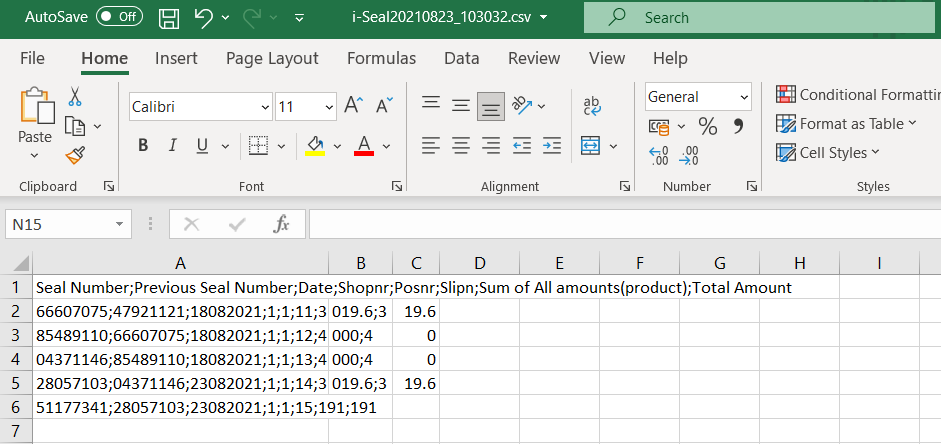The height and width of the screenshot is (444, 941).
Task: Select the Format Painter brush icon
Action: point(75,154)
